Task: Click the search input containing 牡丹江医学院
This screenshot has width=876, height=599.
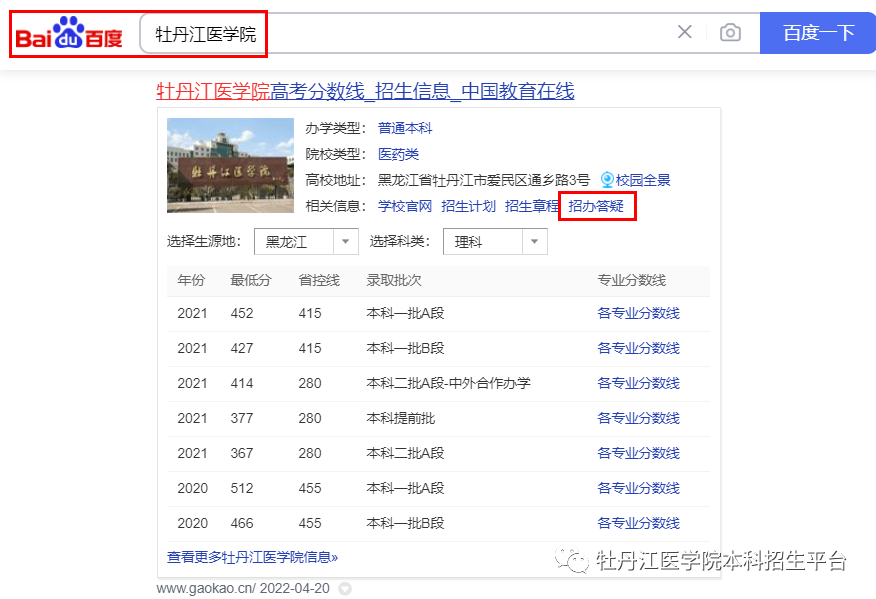Action: (x=410, y=33)
